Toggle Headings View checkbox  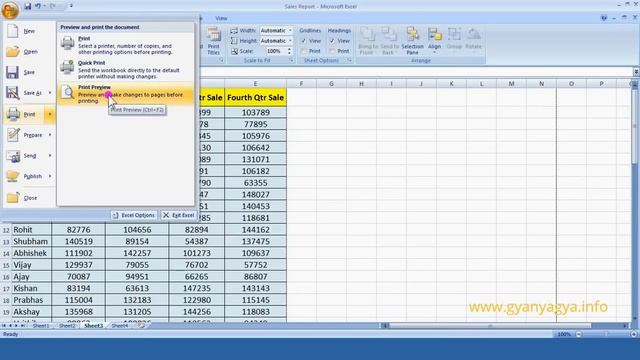pyautogui.click(x=332, y=41)
